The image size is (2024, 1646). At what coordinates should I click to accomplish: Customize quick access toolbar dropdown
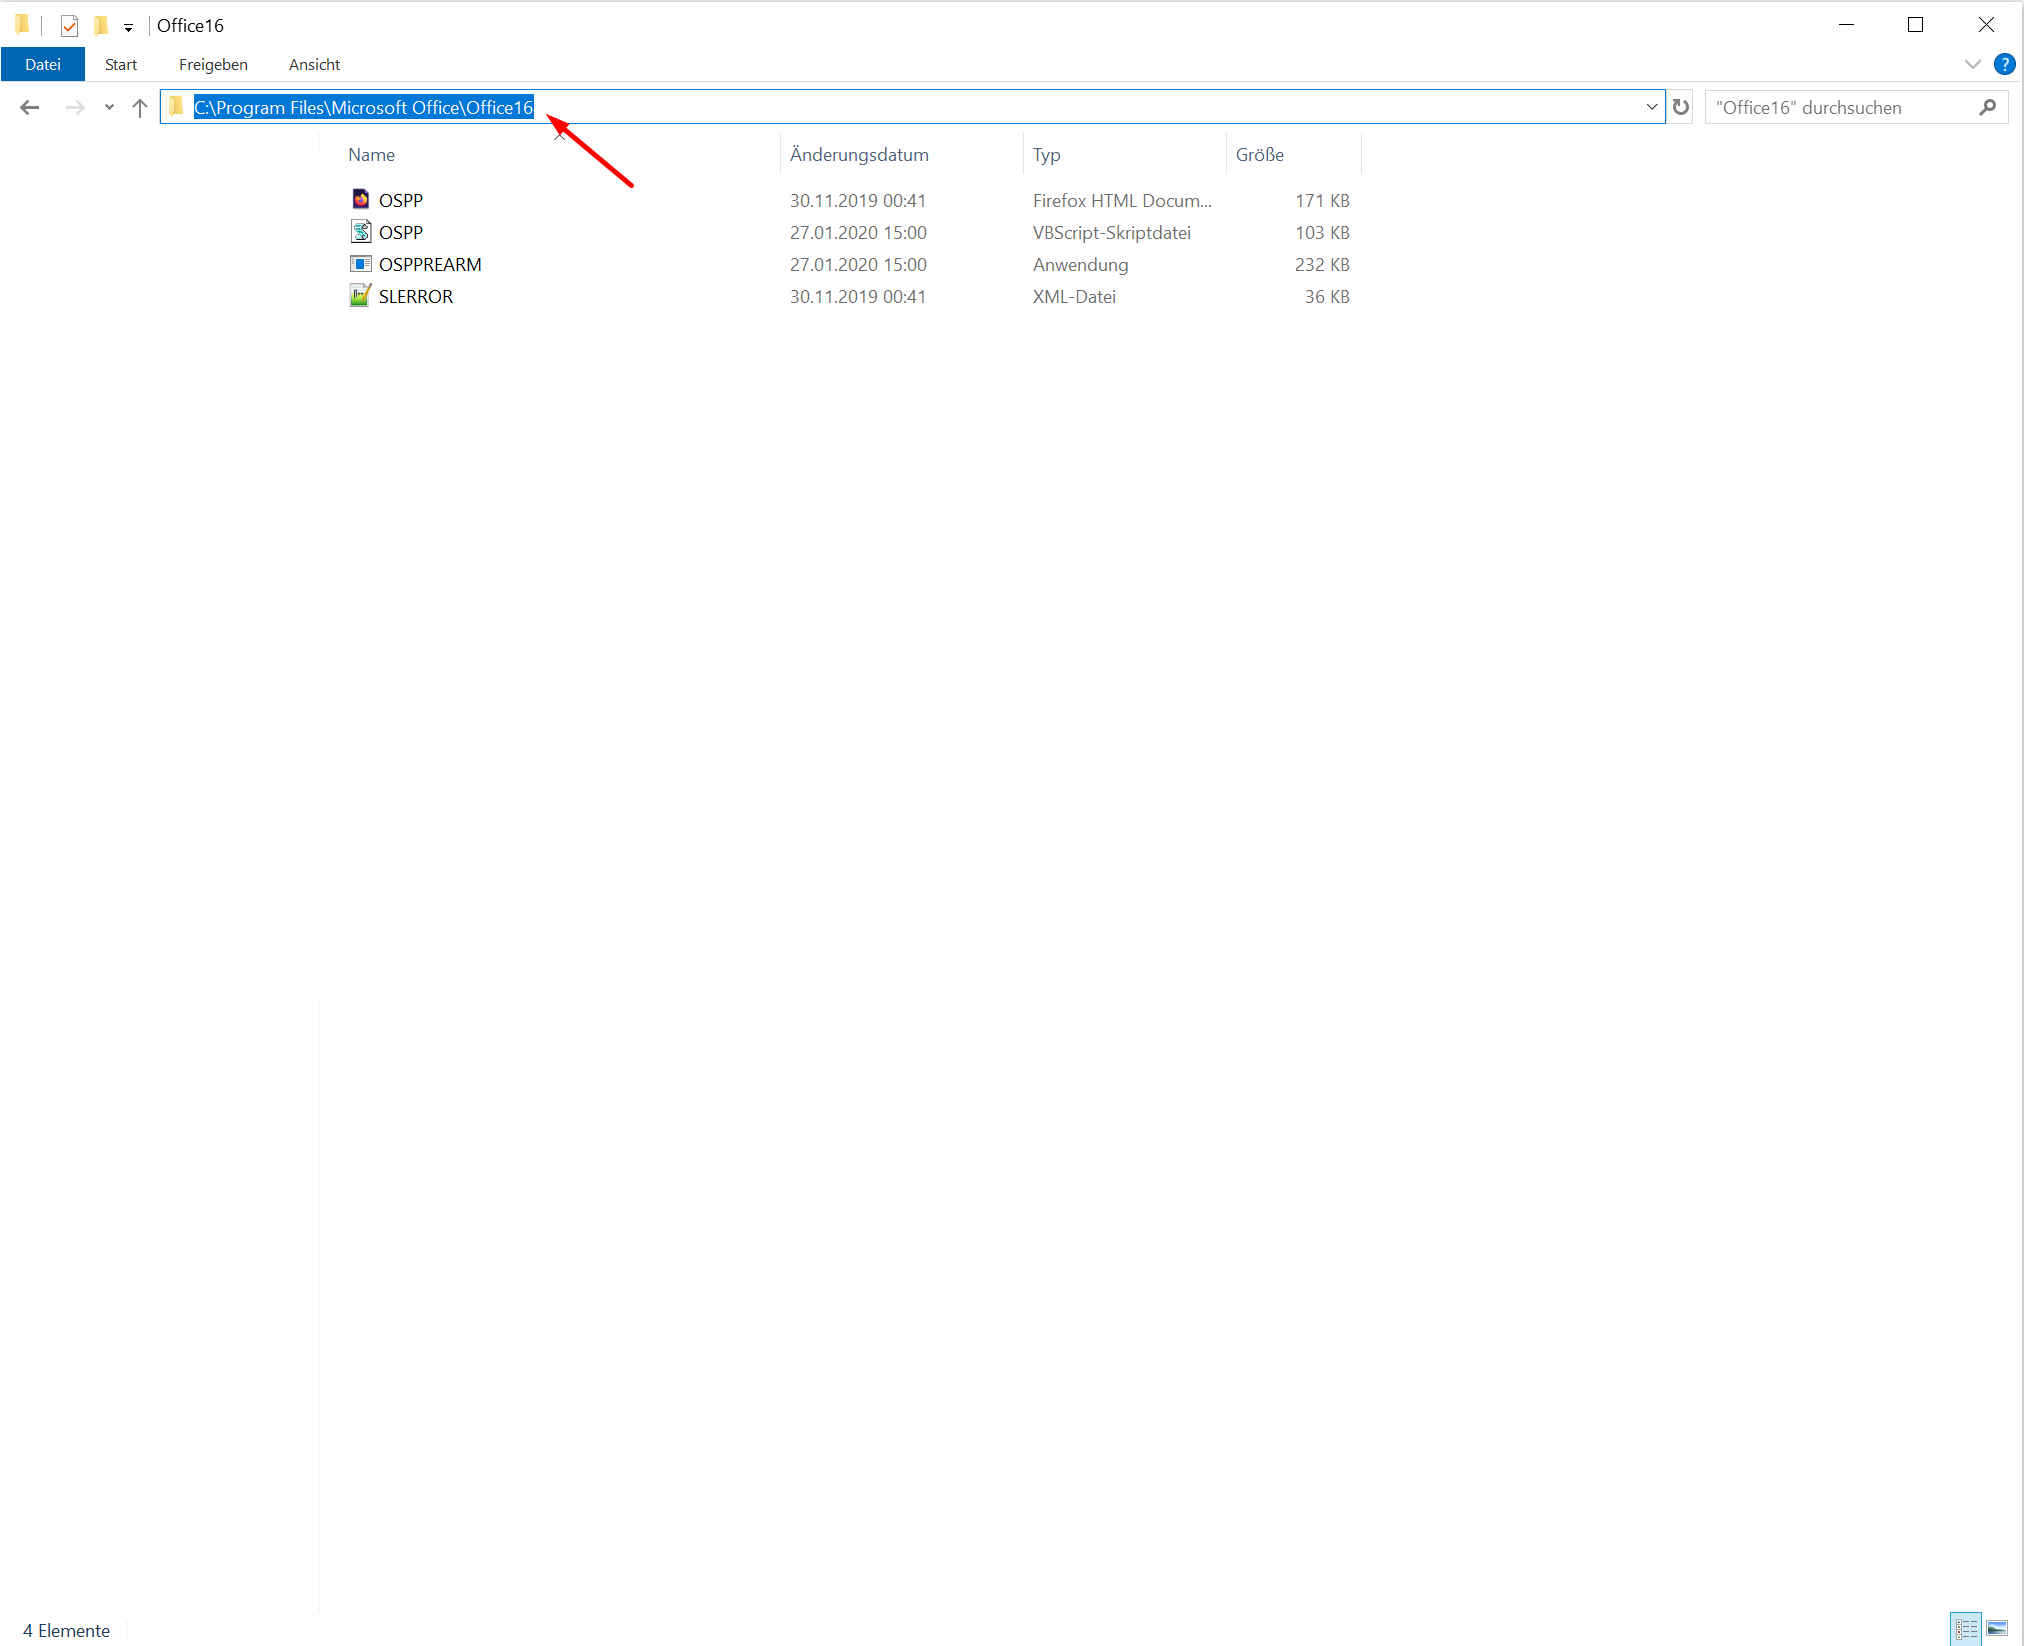[128, 27]
